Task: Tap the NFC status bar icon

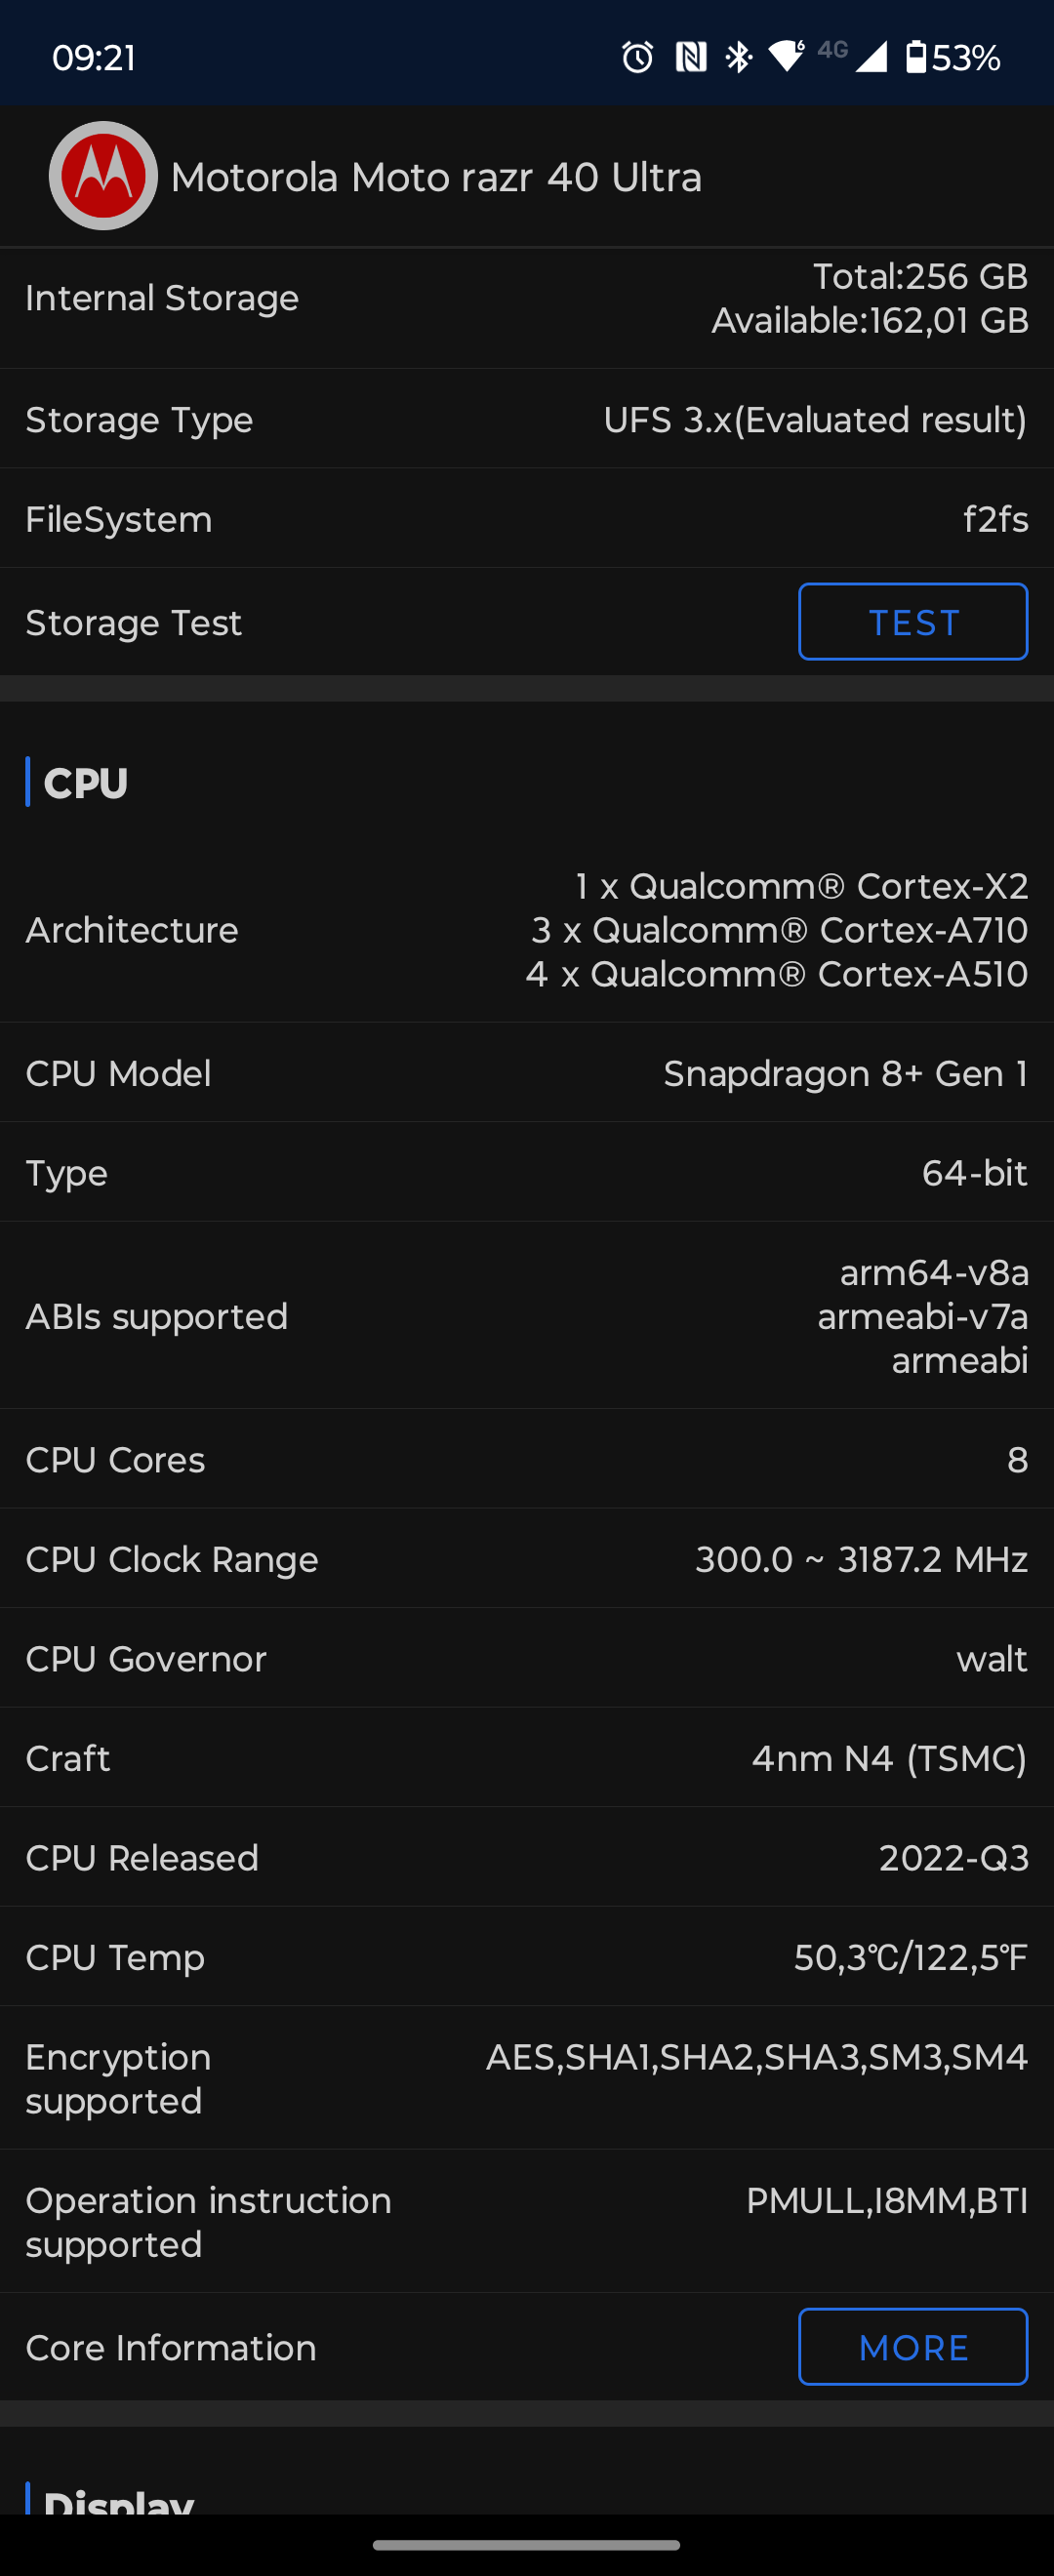Action: click(691, 57)
